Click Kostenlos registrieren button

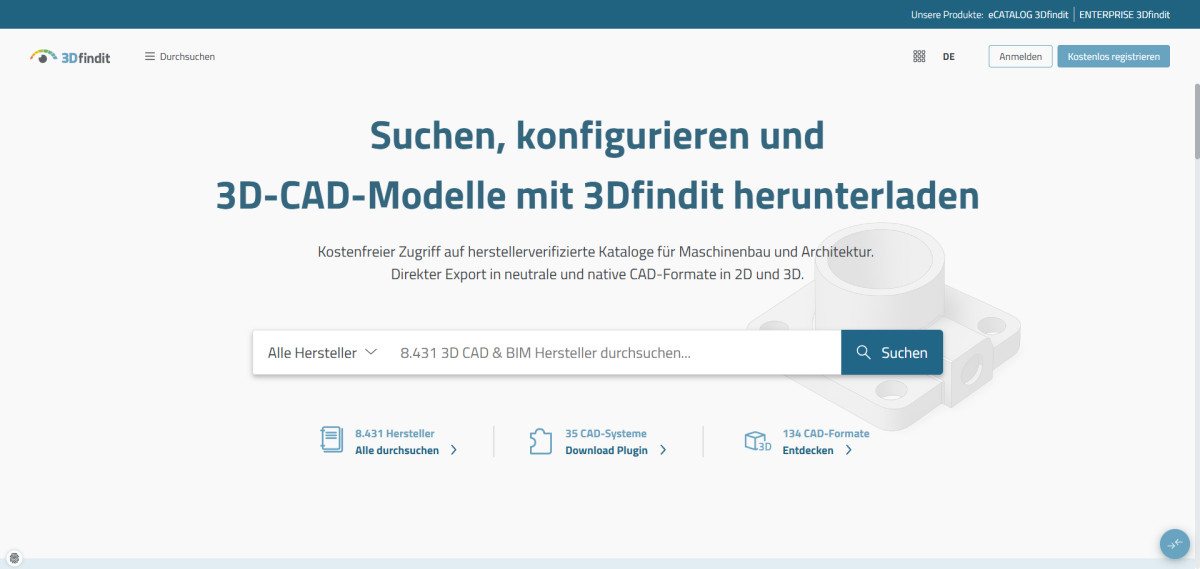click(1113, 57)
